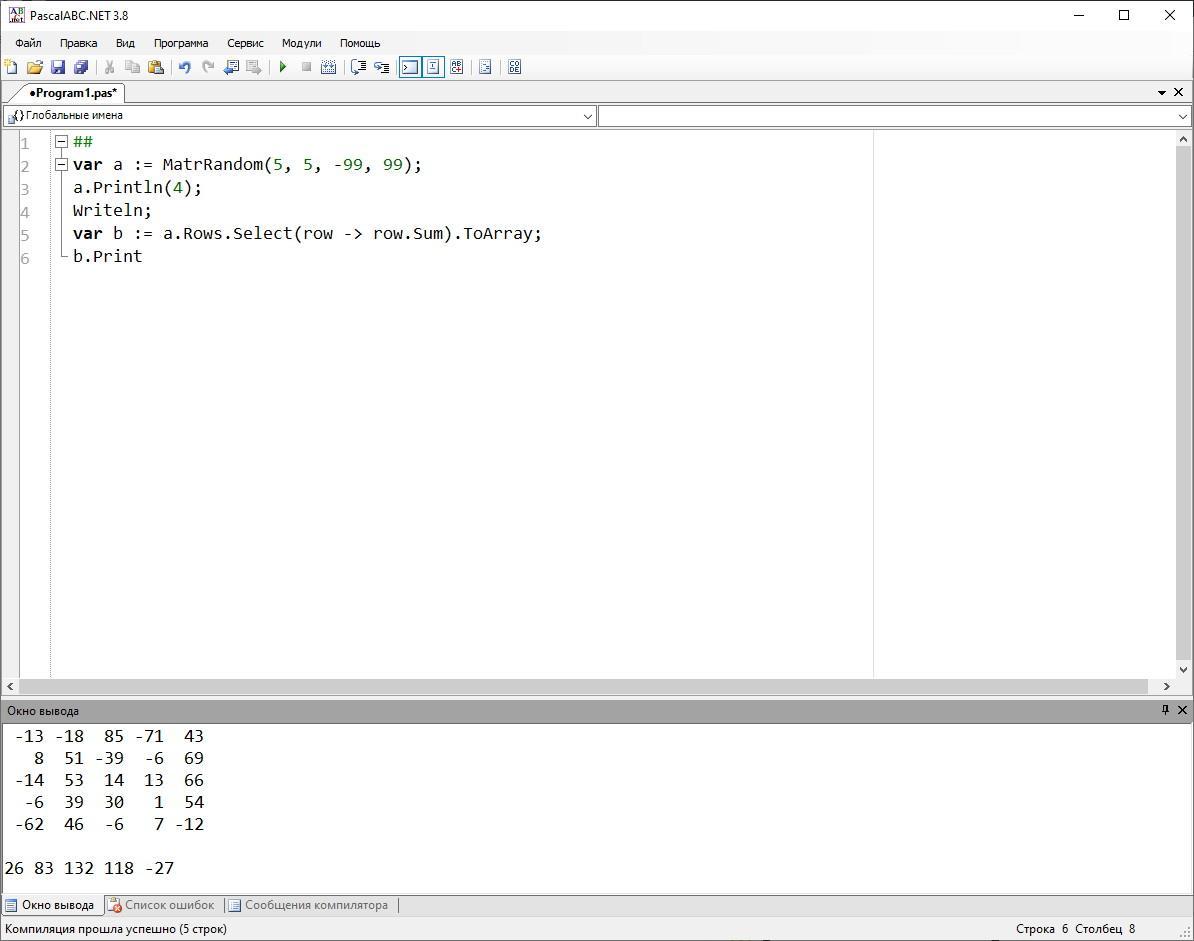This screenshot has width=1194, height=941.
Task: Open the Вид menu
Action: pyautogui.click(x=125, y=43)
